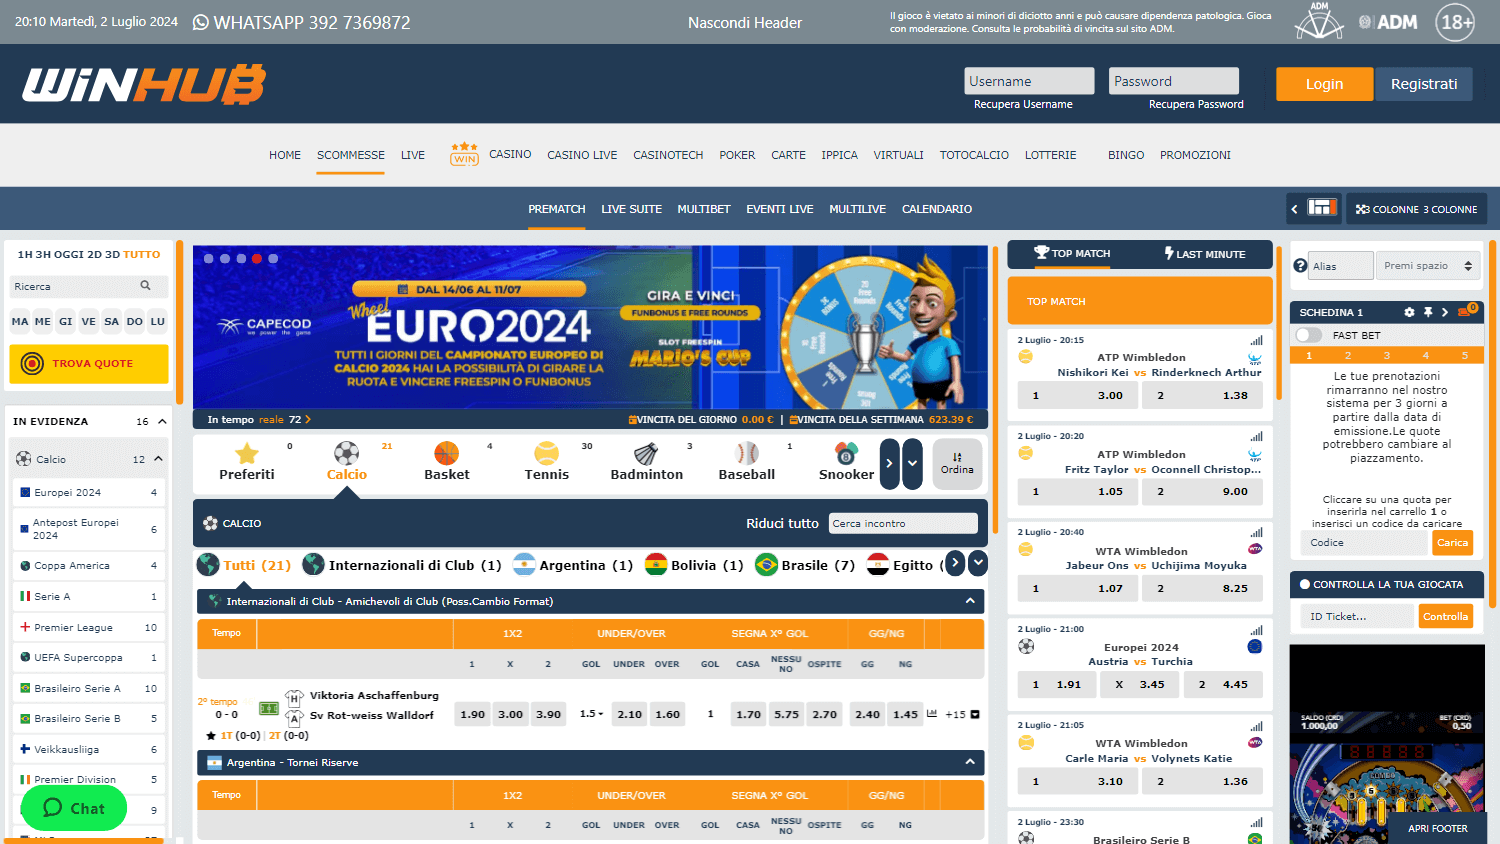Click the Trova Quote target icon
Screen dimensions: 1500x844
(x=32, y=364)
